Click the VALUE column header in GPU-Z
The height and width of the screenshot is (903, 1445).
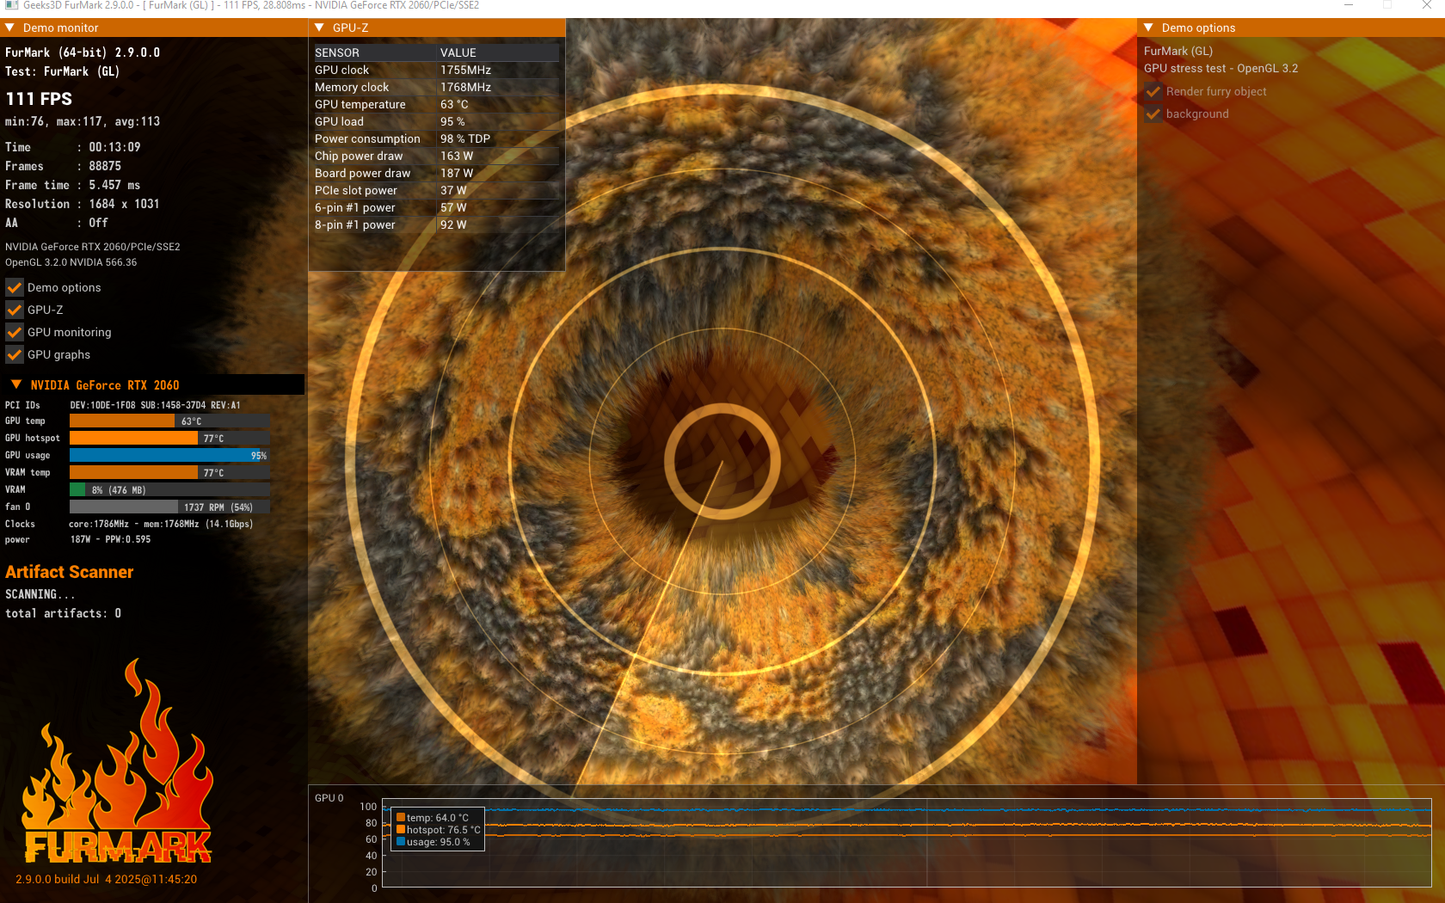(x=458, y=53)
